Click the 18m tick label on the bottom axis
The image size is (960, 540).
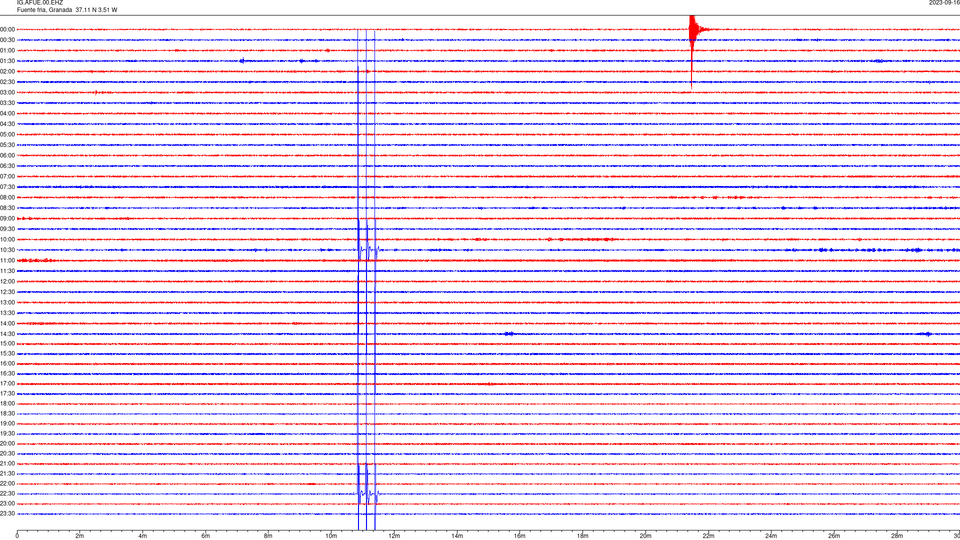(x=583, y=536)
